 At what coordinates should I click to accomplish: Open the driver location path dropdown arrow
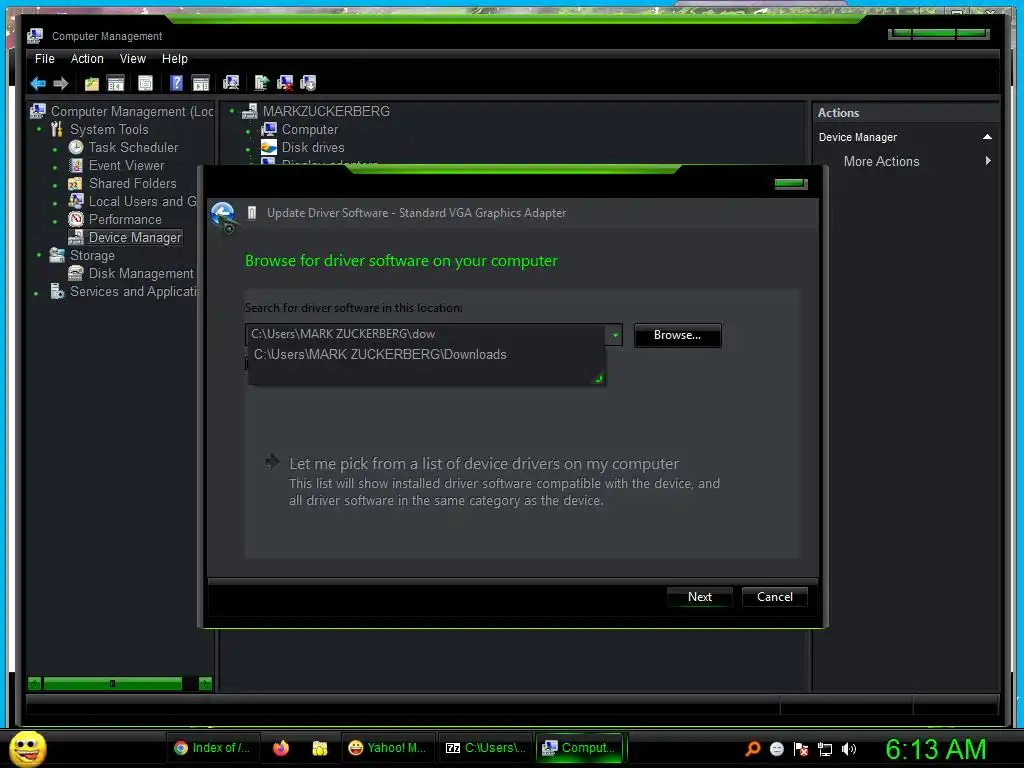tap(614, 335)
